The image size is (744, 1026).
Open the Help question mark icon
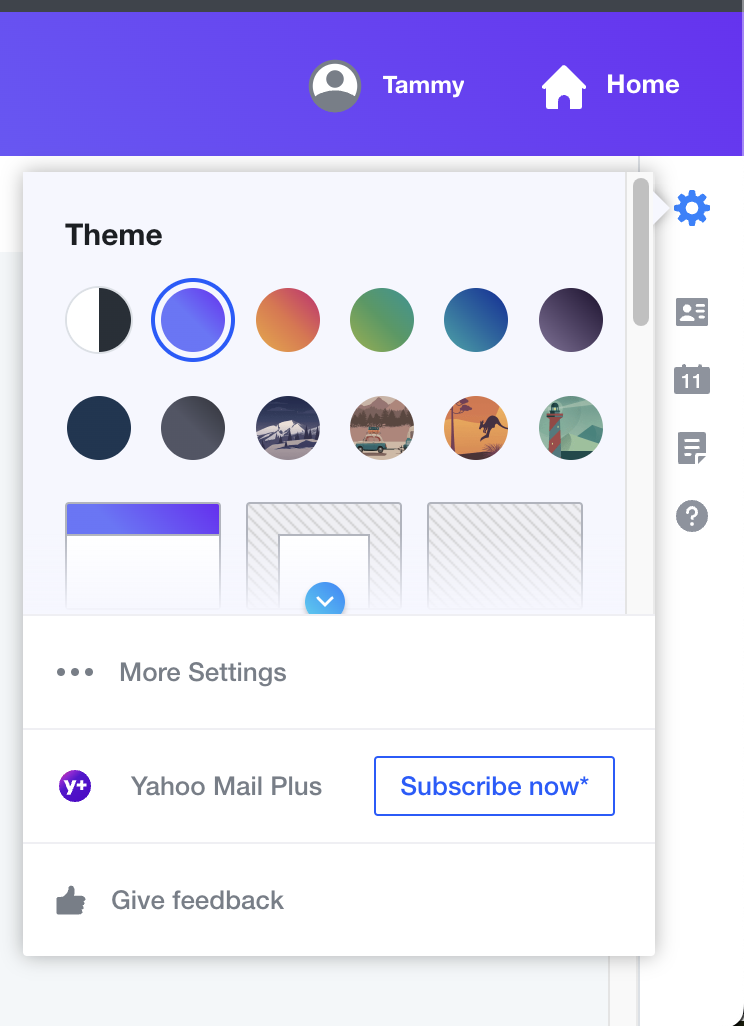(692, 516)
